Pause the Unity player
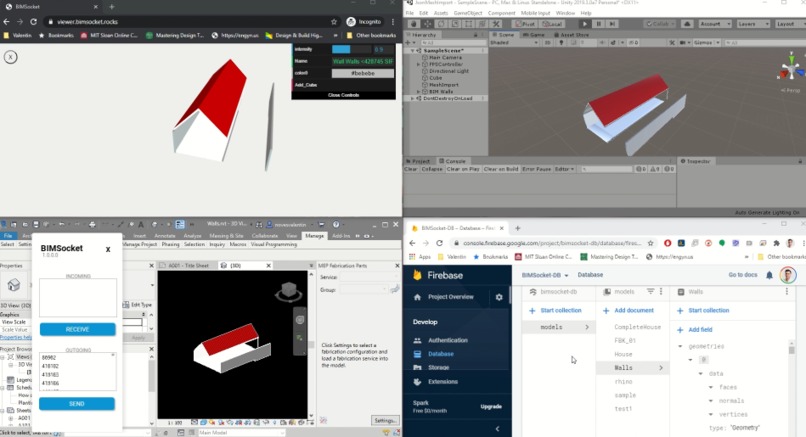 598,24
